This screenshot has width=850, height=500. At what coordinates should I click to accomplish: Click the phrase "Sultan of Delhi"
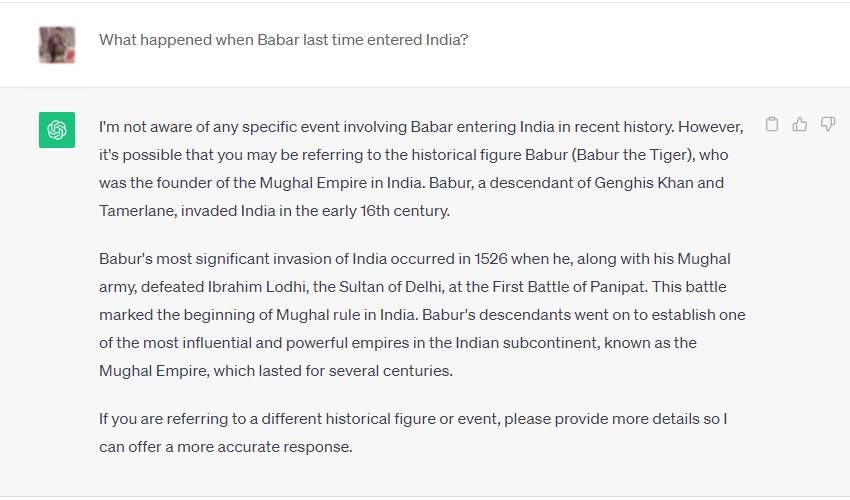click(370, 286)
